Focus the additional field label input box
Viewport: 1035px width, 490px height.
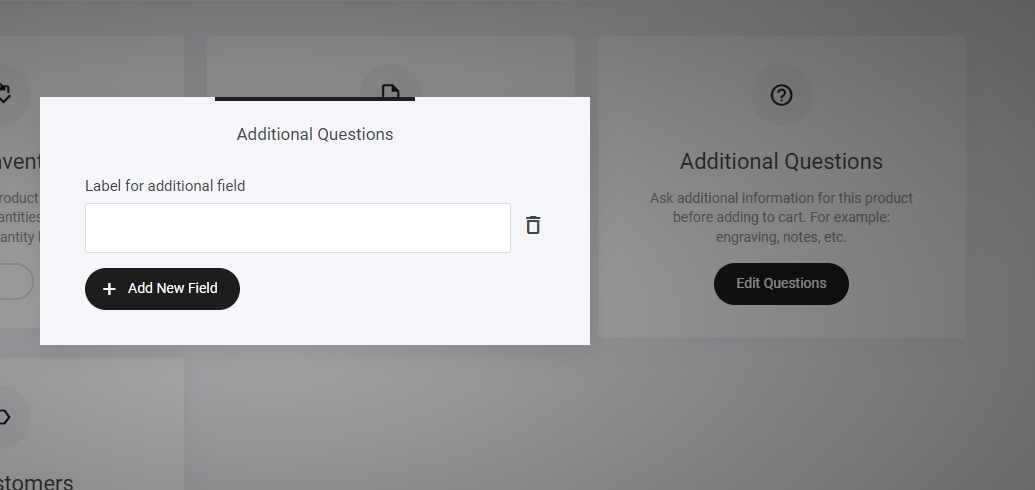click(x=297, y=228)
